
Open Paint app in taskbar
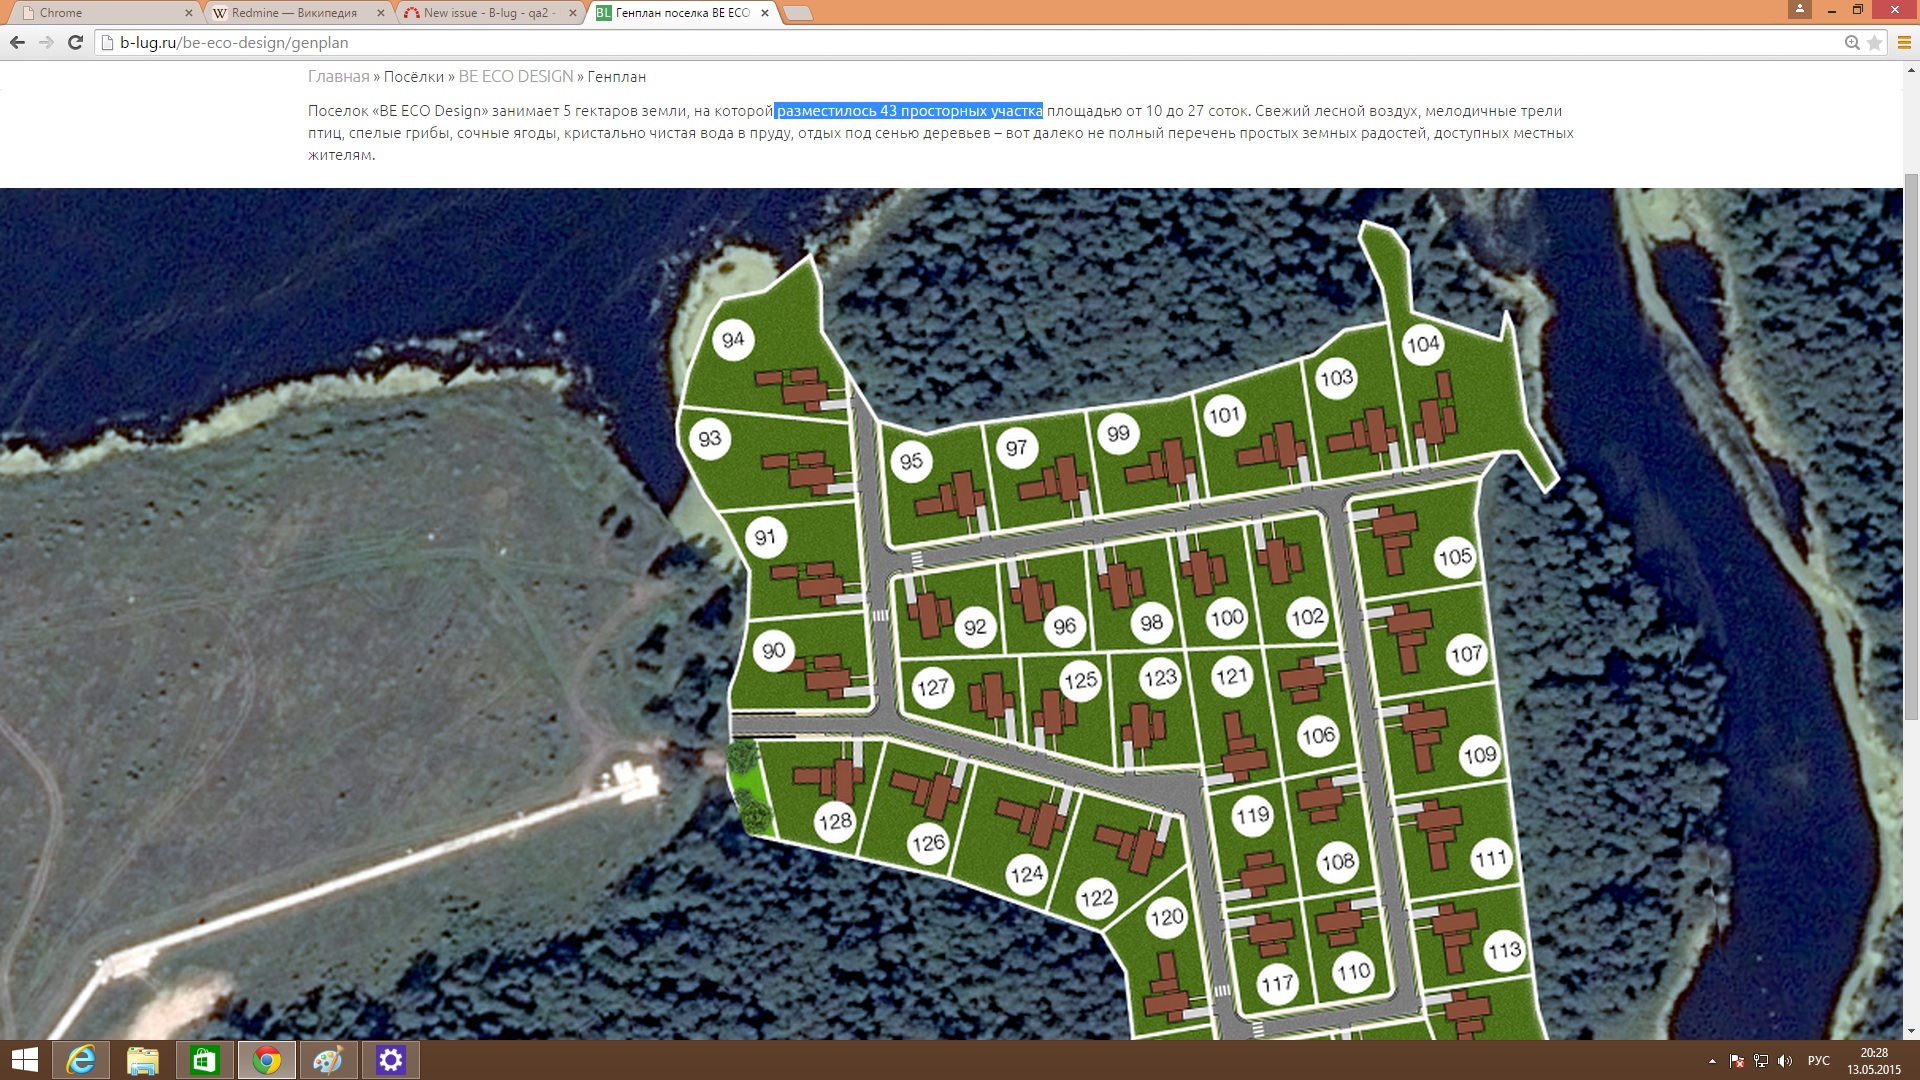pyautogui.click(x=328, y=1060)
